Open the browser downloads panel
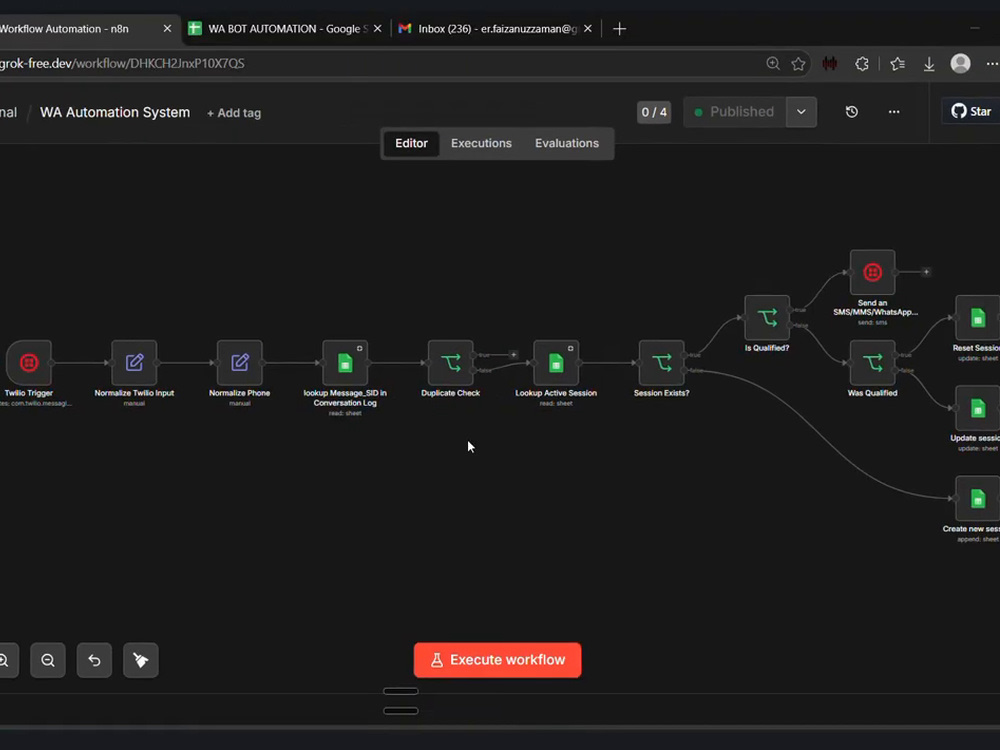 (x=929, y=63)
